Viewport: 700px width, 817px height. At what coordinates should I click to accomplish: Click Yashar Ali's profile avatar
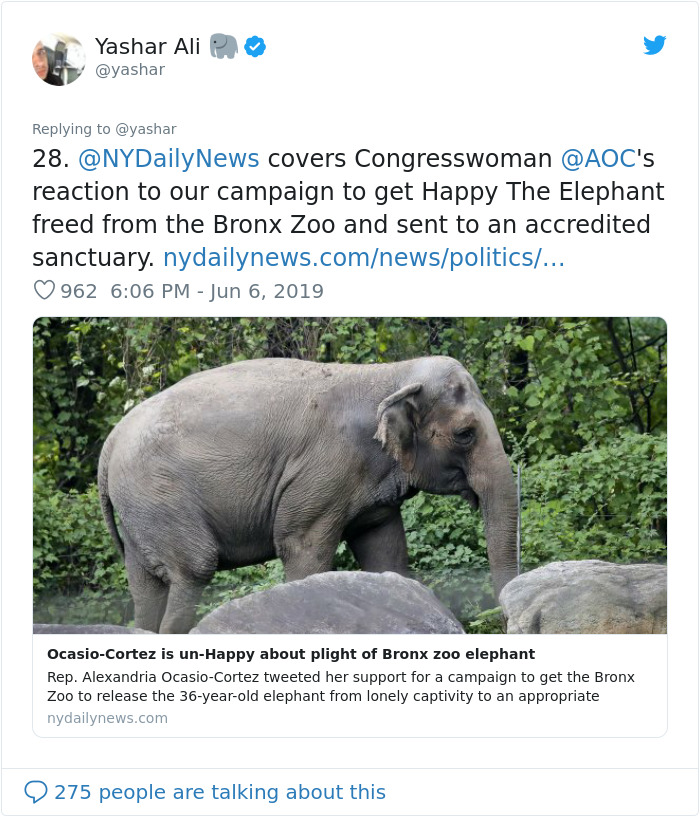(59, 59)
